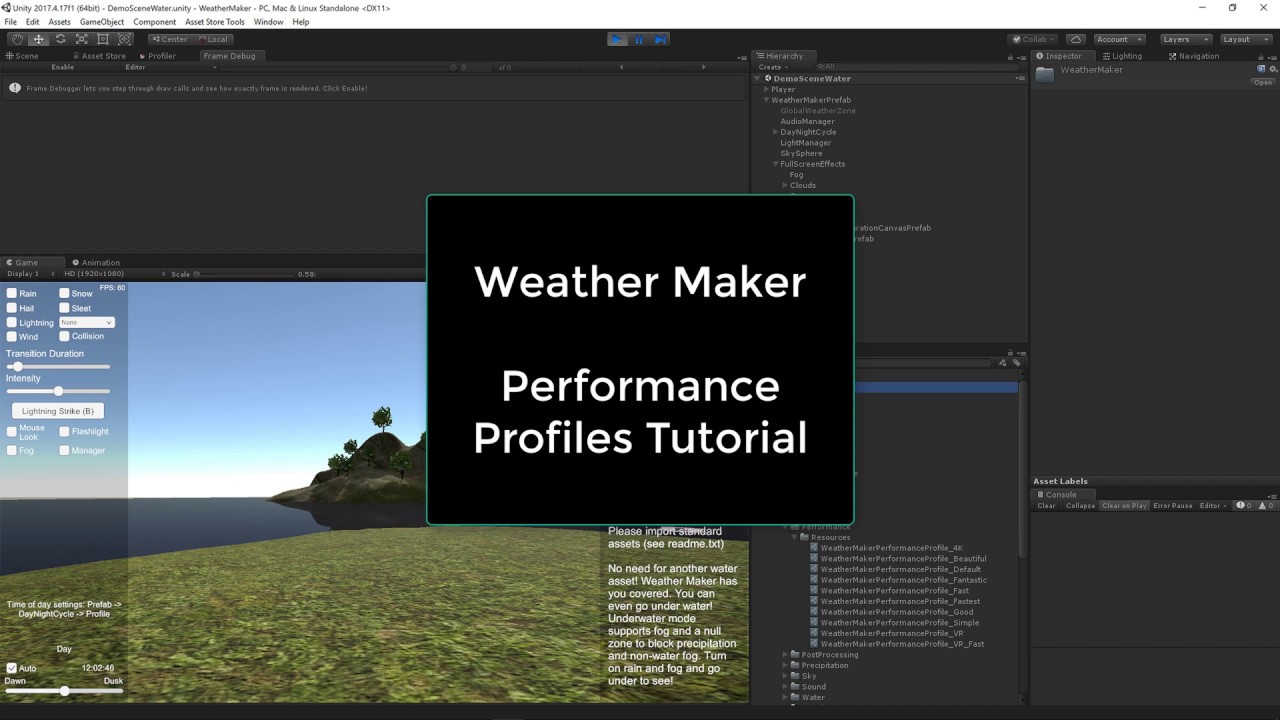
Task: Click the Step frame button
Action: pyautogui.click(x=660, y=39)
